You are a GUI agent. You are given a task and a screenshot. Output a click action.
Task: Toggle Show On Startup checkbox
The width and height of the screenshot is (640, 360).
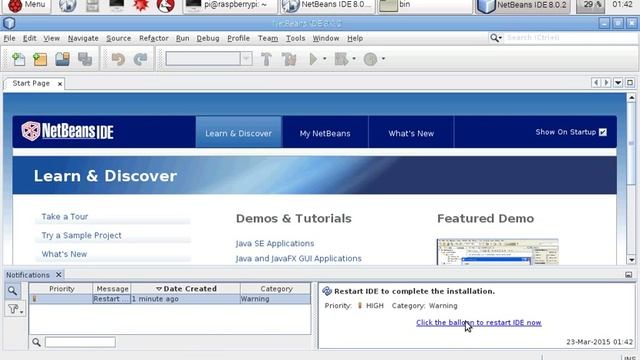click(602, 132)
